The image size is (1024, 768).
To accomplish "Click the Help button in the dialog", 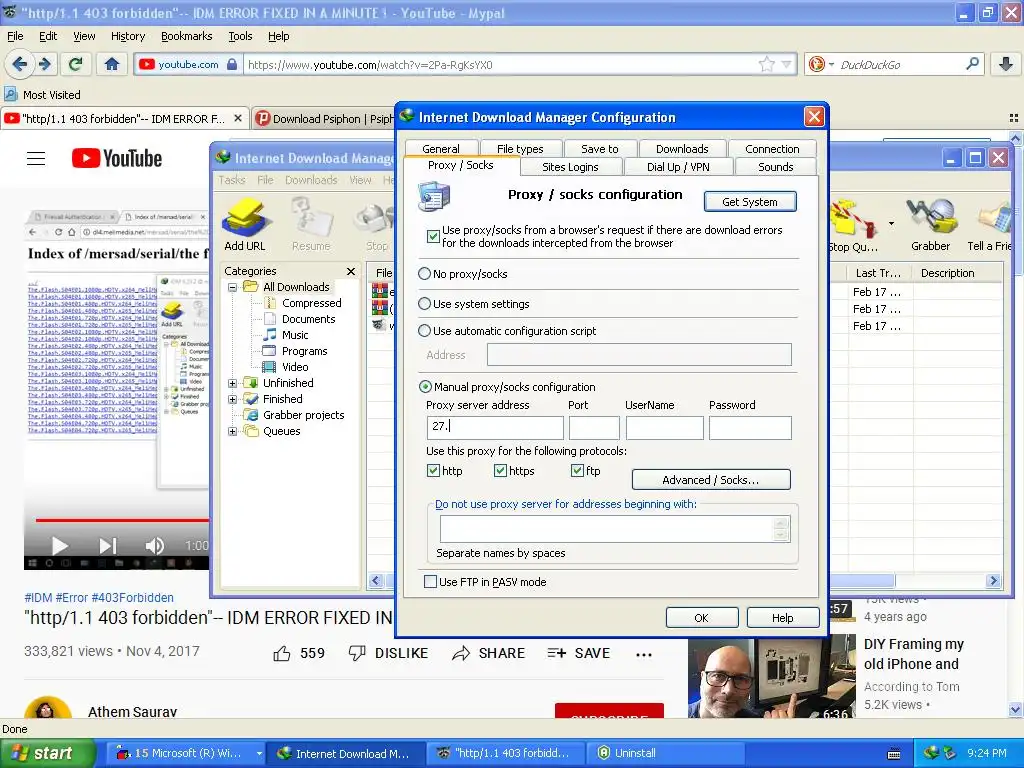I will click(782, 618).
